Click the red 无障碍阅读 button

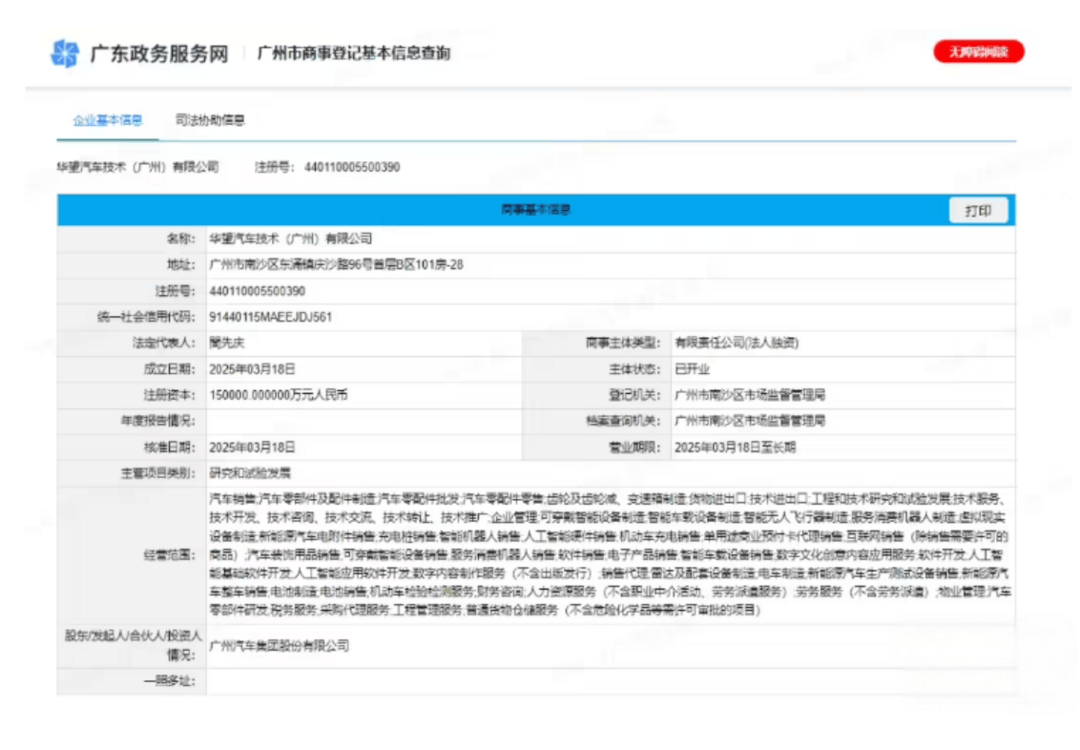979,52
